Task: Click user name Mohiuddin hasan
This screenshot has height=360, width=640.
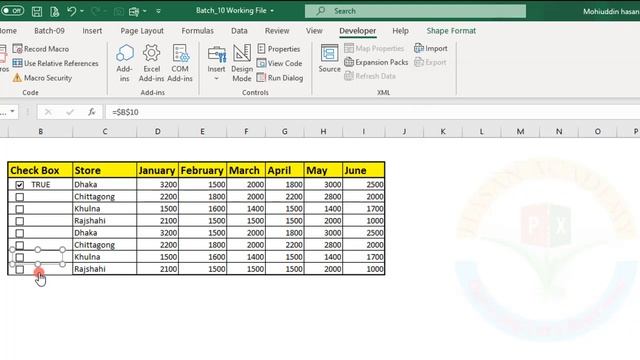Action: (611, 11)
